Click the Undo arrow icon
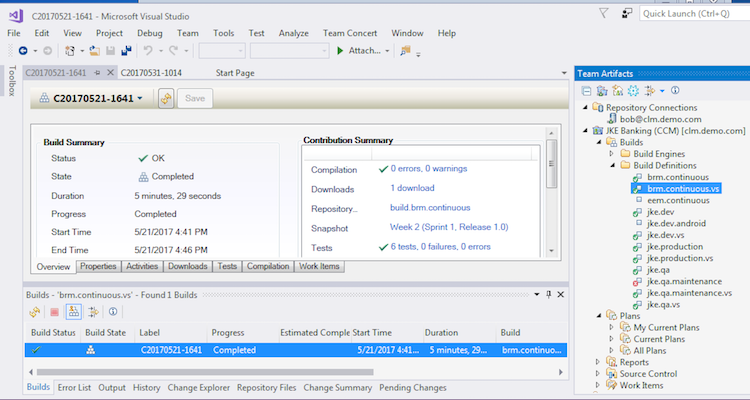 pyautogui.click(x=148, y=50)
